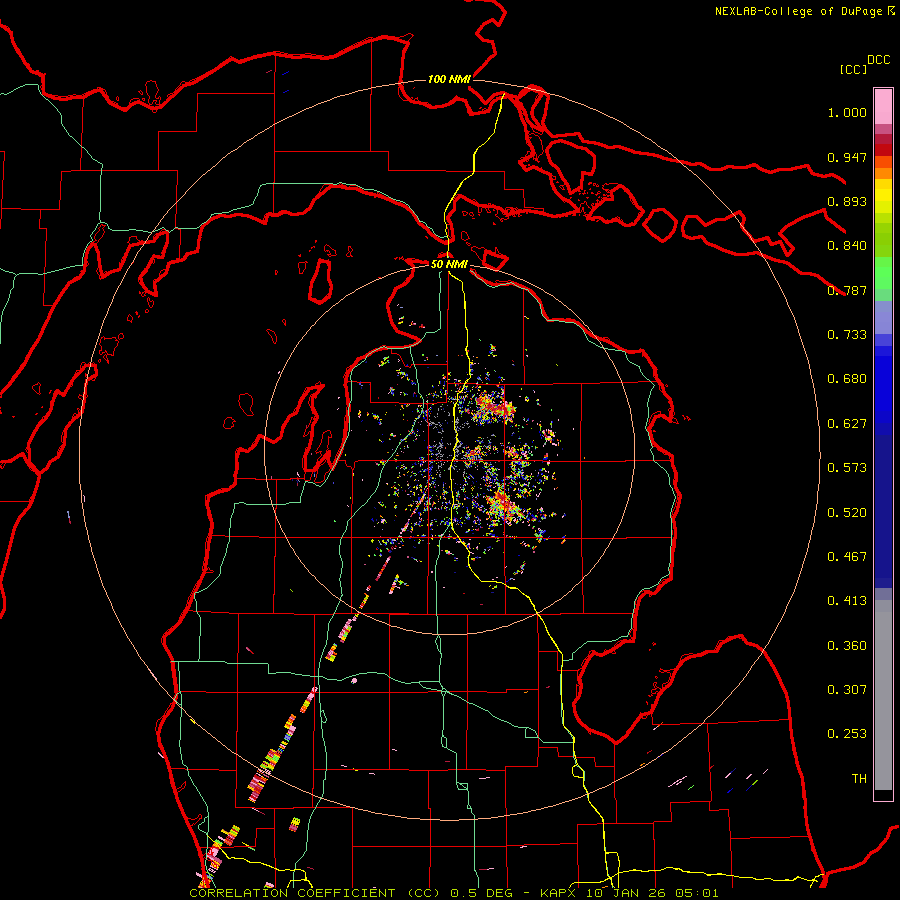
Task: Click the [CC] legend unit label
Action: 854,69
